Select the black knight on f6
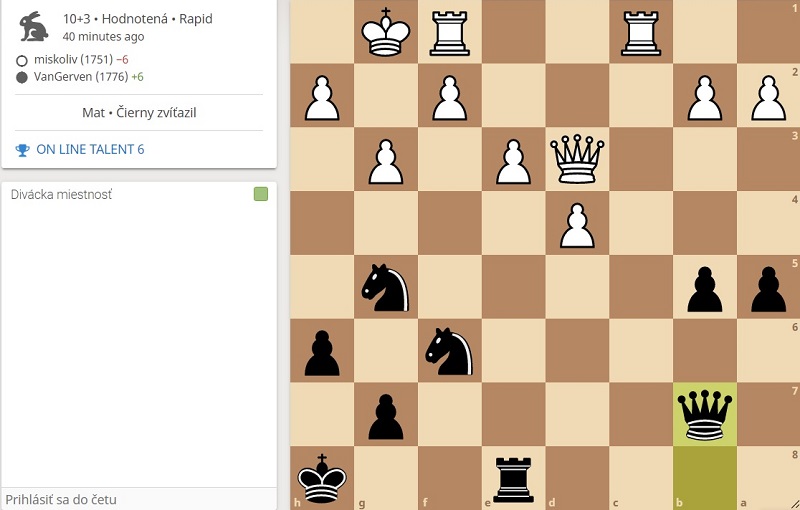 (449, 351)
